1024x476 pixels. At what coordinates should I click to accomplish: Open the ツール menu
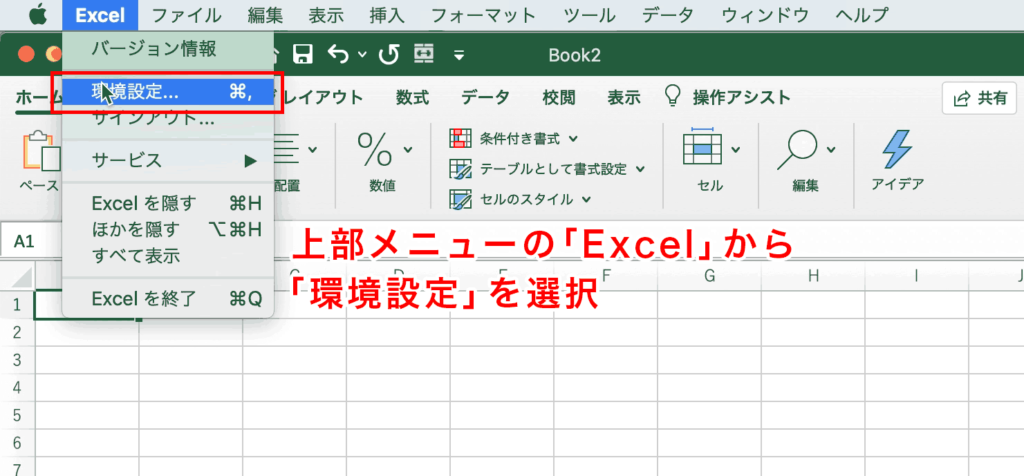pyautogui.click(x=589, y=14)
